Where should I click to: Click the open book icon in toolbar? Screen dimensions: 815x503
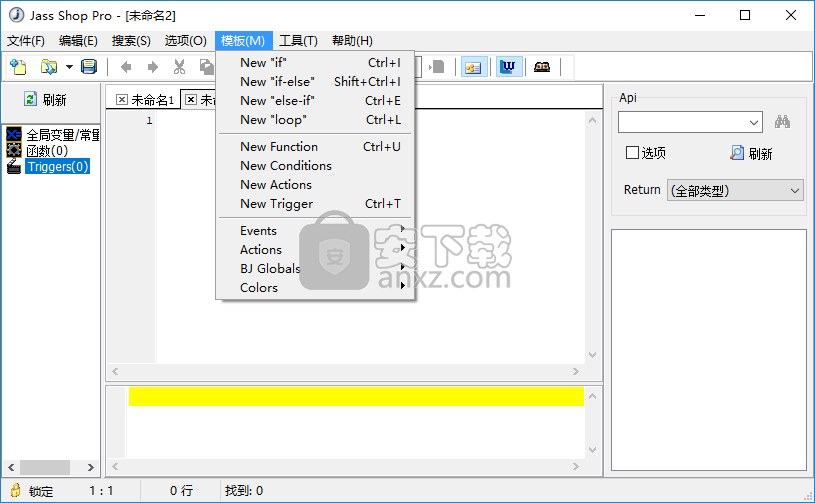[542, 67]
